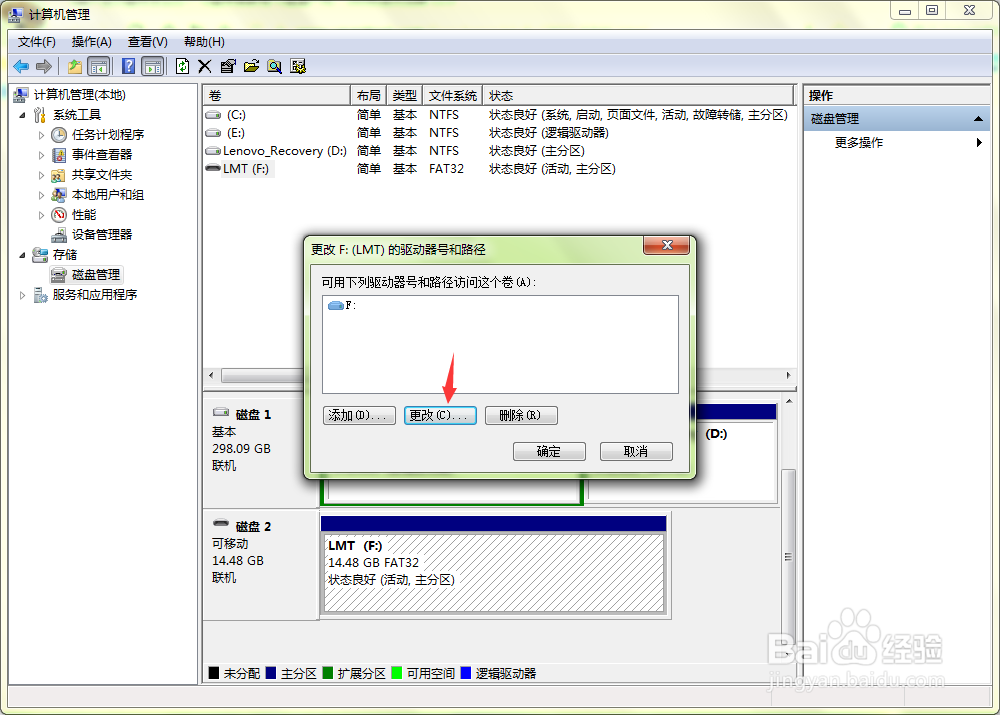This screenshot has height=715, width=1000.
Task: Click the Status (状态) column header
Action: [638, 96]
